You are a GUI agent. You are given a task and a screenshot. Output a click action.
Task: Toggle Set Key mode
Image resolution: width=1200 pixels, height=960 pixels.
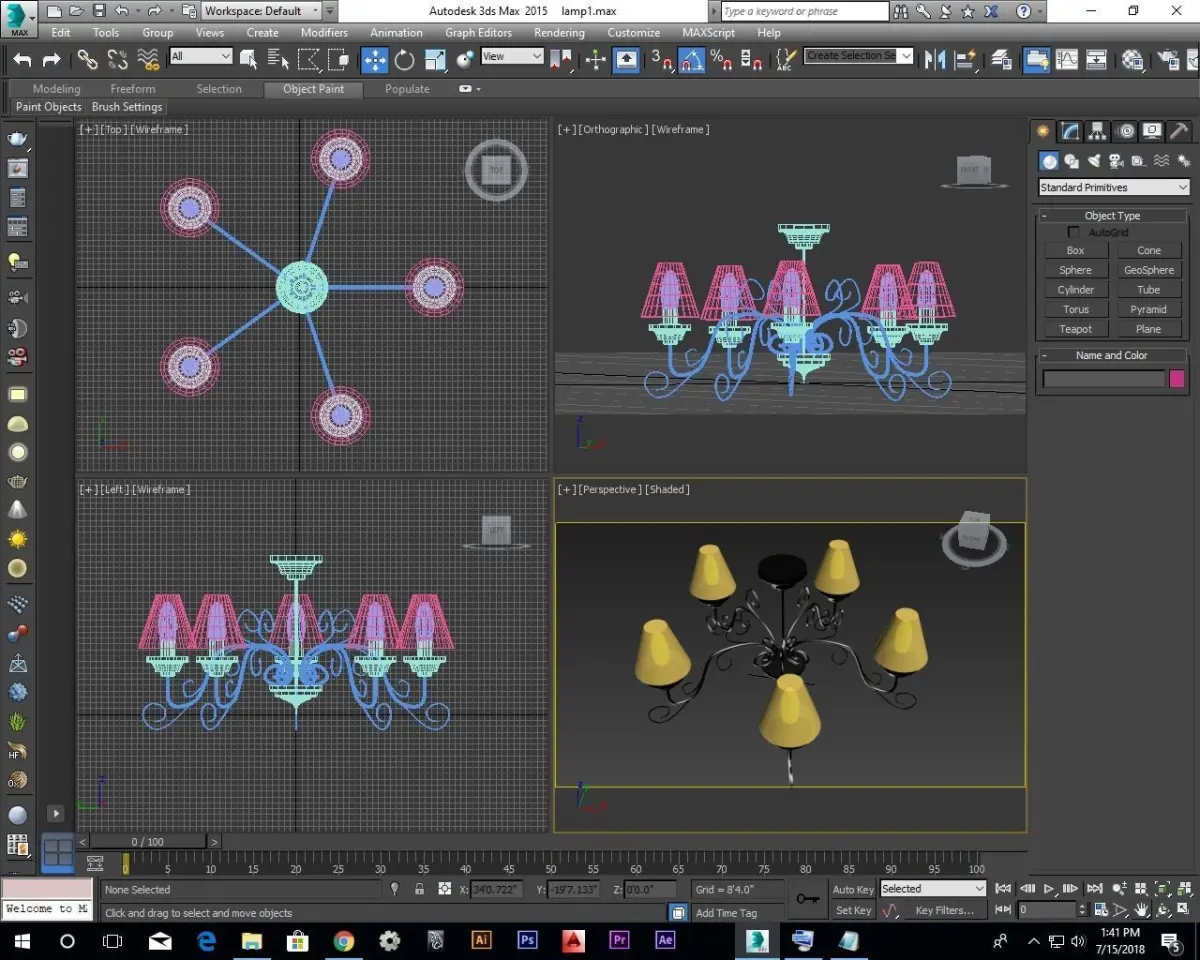click(853, 910)
